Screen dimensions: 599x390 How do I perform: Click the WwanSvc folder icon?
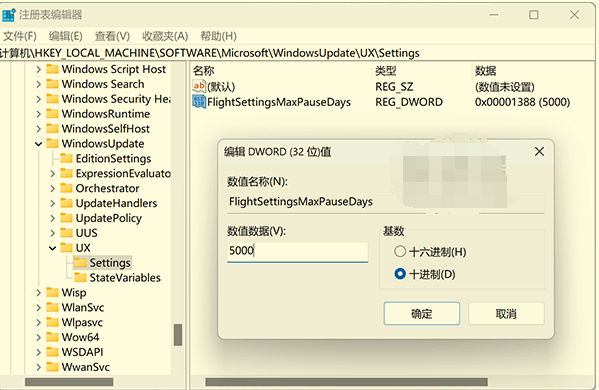click(x=52, y=367)
